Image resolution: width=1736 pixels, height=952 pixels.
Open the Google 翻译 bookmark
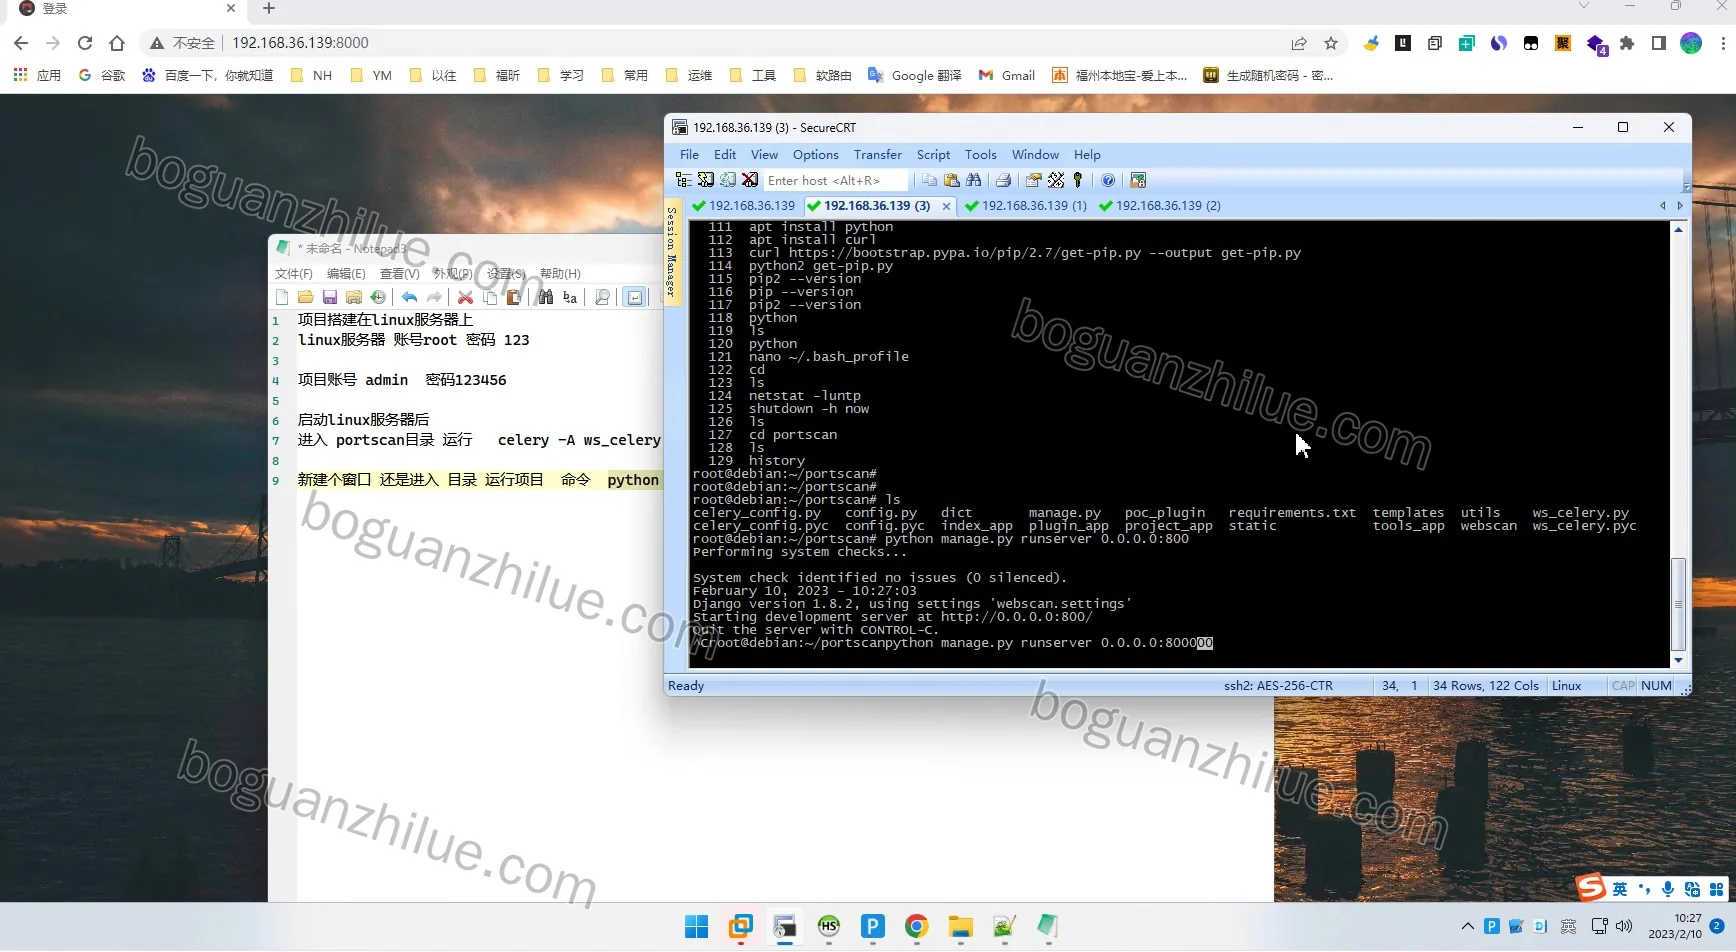[x=914, y=75]
